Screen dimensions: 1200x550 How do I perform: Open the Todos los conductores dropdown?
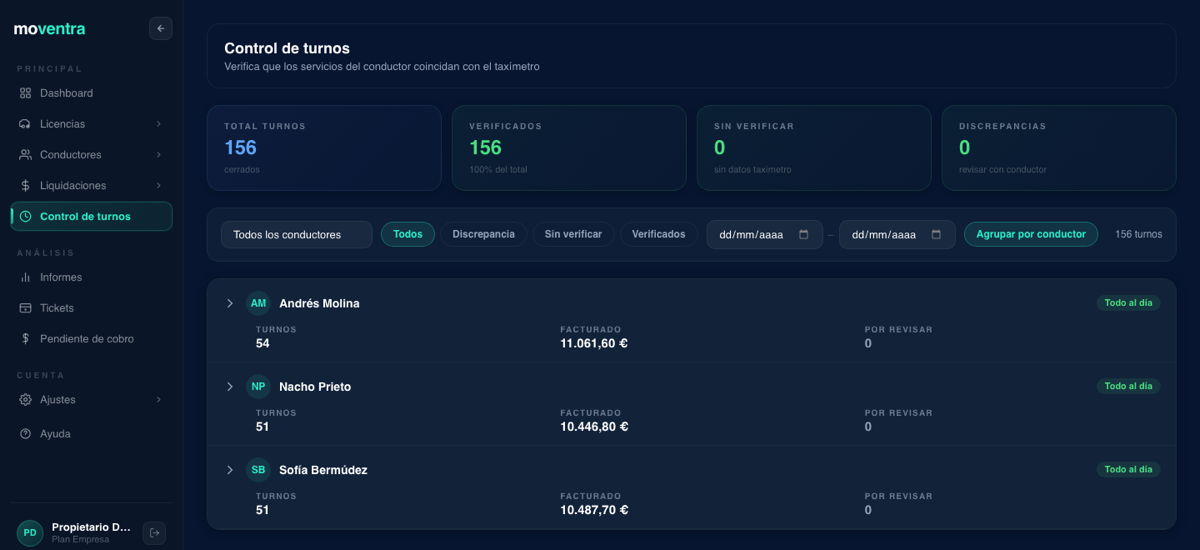click(297, 235)
